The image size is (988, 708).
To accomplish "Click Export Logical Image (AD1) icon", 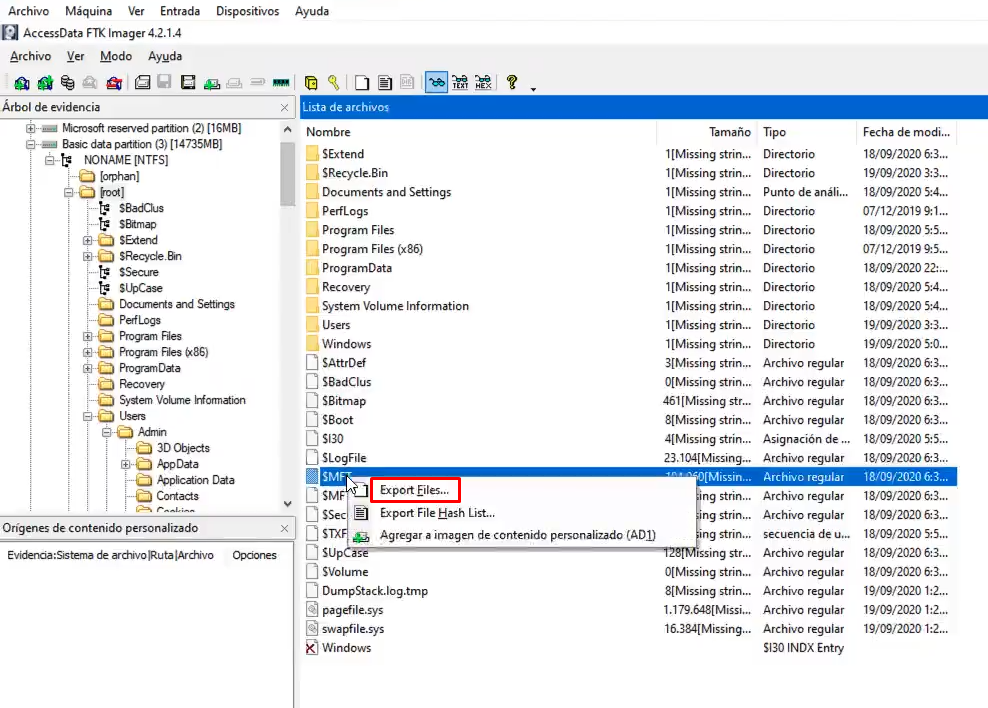I will 188,83.
